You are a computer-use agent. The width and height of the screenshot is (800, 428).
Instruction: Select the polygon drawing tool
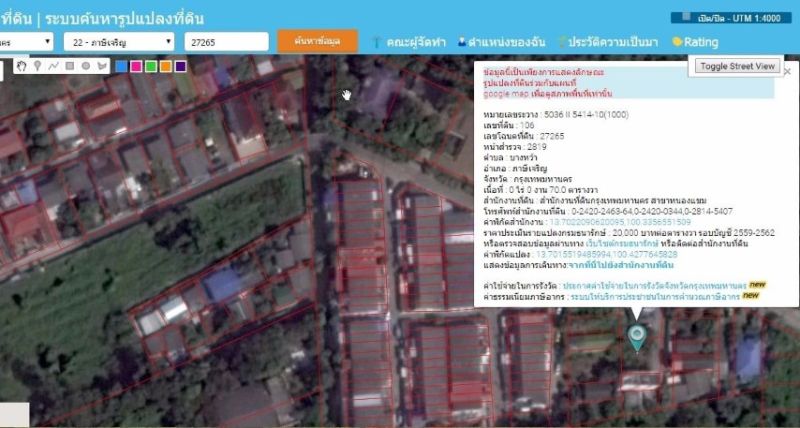click(x=101, y=66)
